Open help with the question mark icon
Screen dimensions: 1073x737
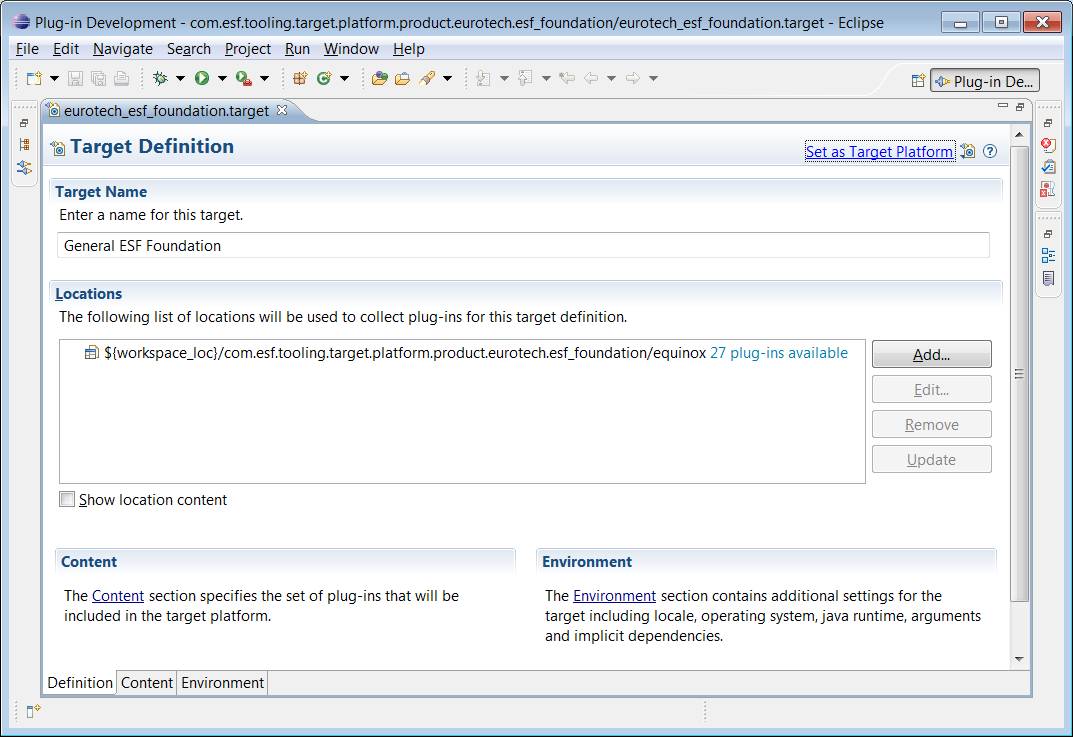coord(990,151)
